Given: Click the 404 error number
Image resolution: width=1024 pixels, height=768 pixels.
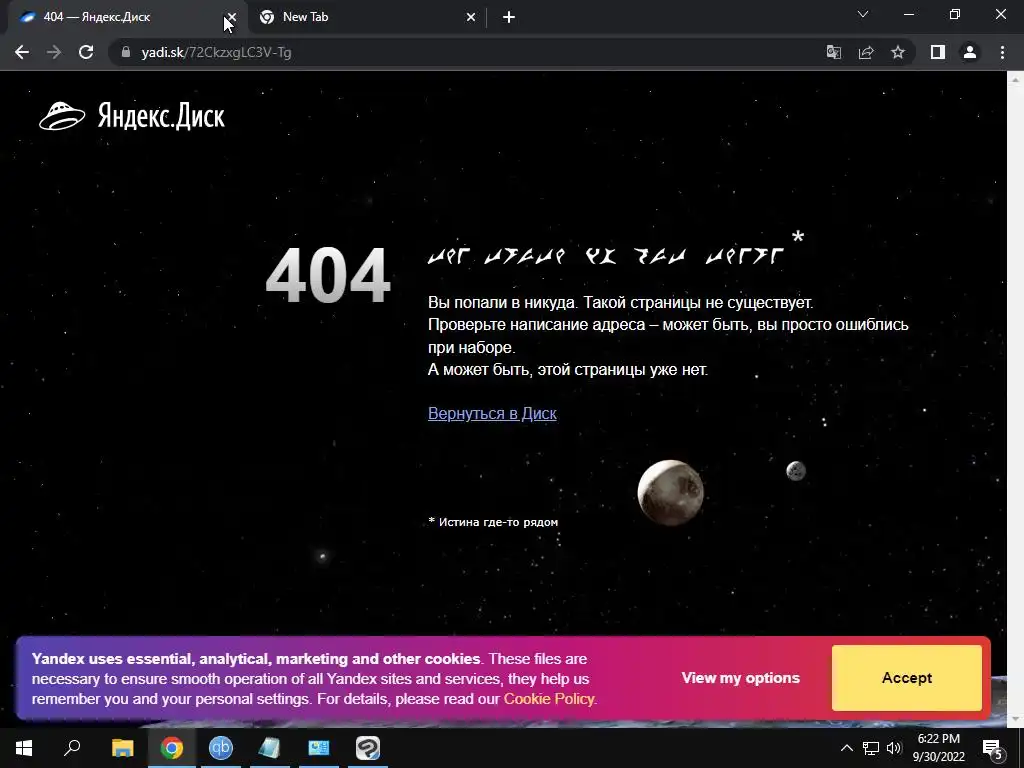Looking at the screenshot, I should pos(328,276).
